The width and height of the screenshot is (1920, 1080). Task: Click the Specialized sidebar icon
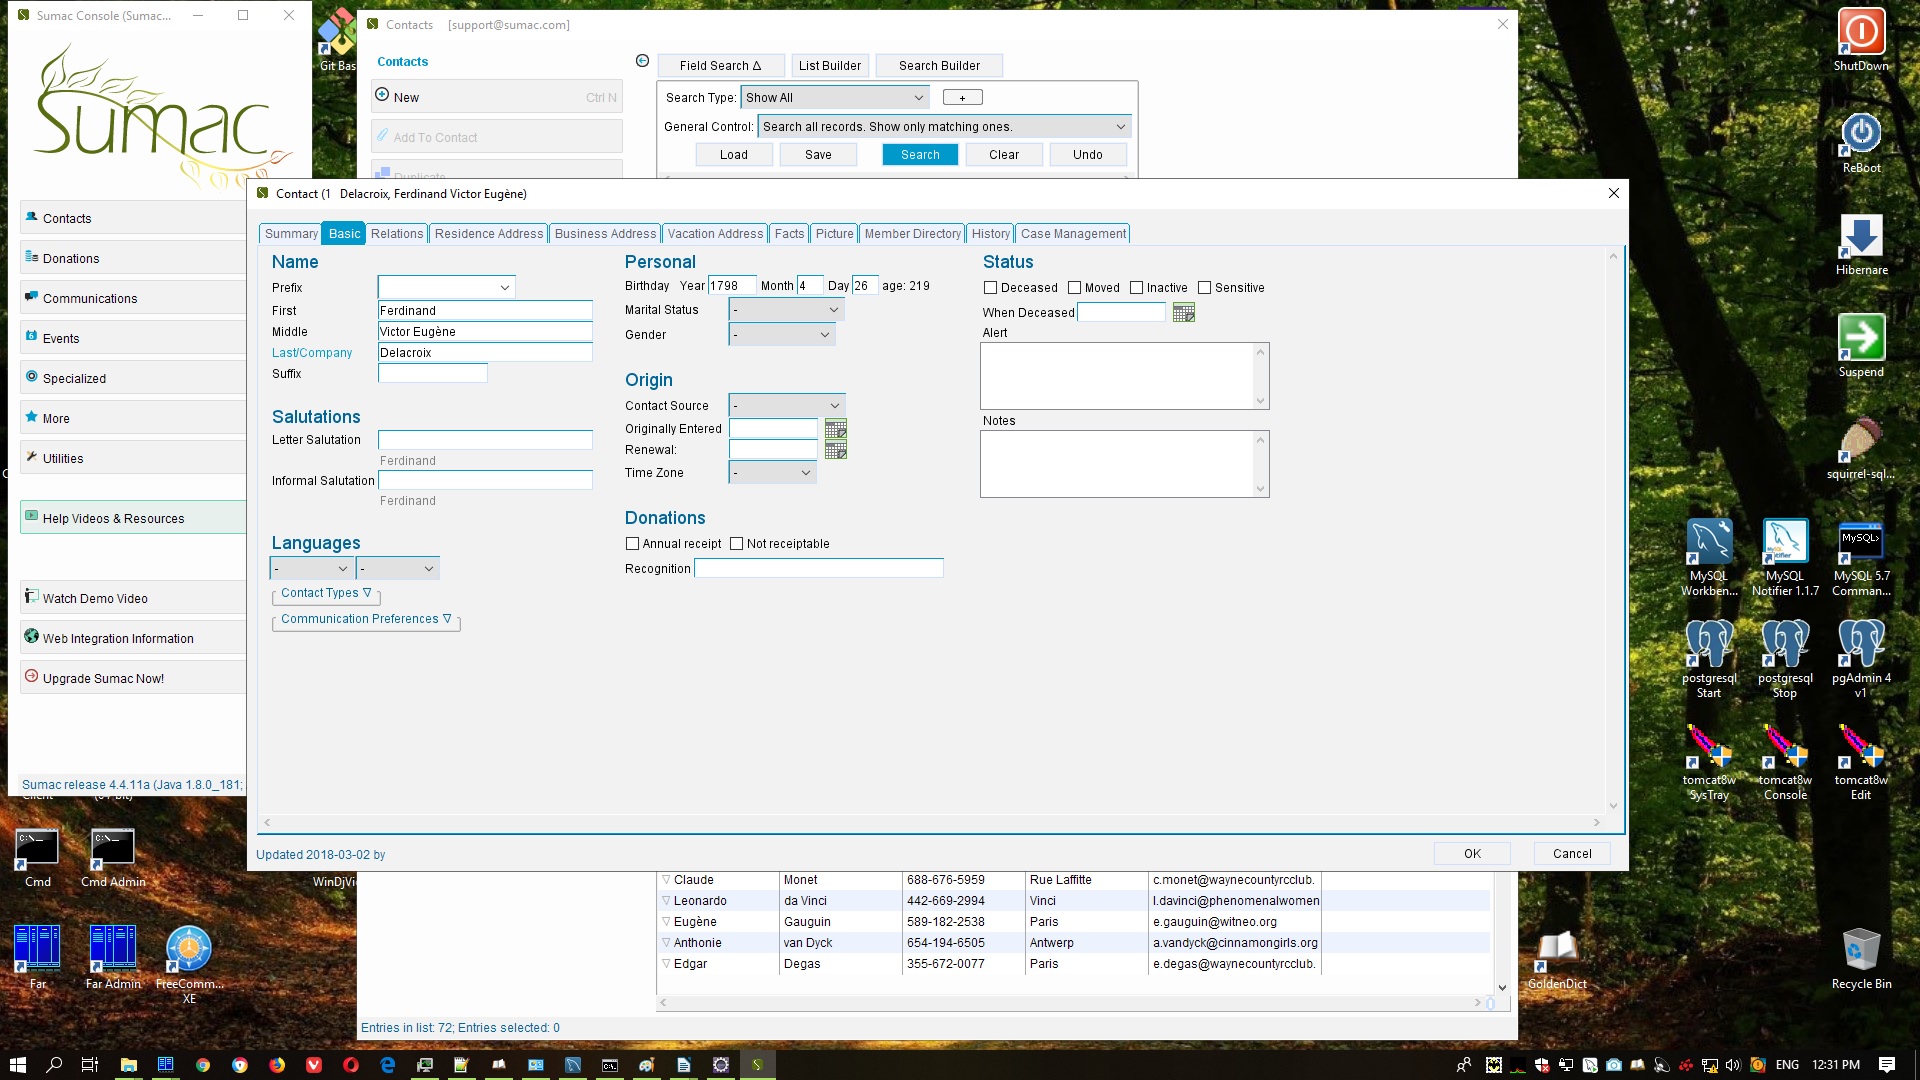pyautogui.click(x=31, y=377)
